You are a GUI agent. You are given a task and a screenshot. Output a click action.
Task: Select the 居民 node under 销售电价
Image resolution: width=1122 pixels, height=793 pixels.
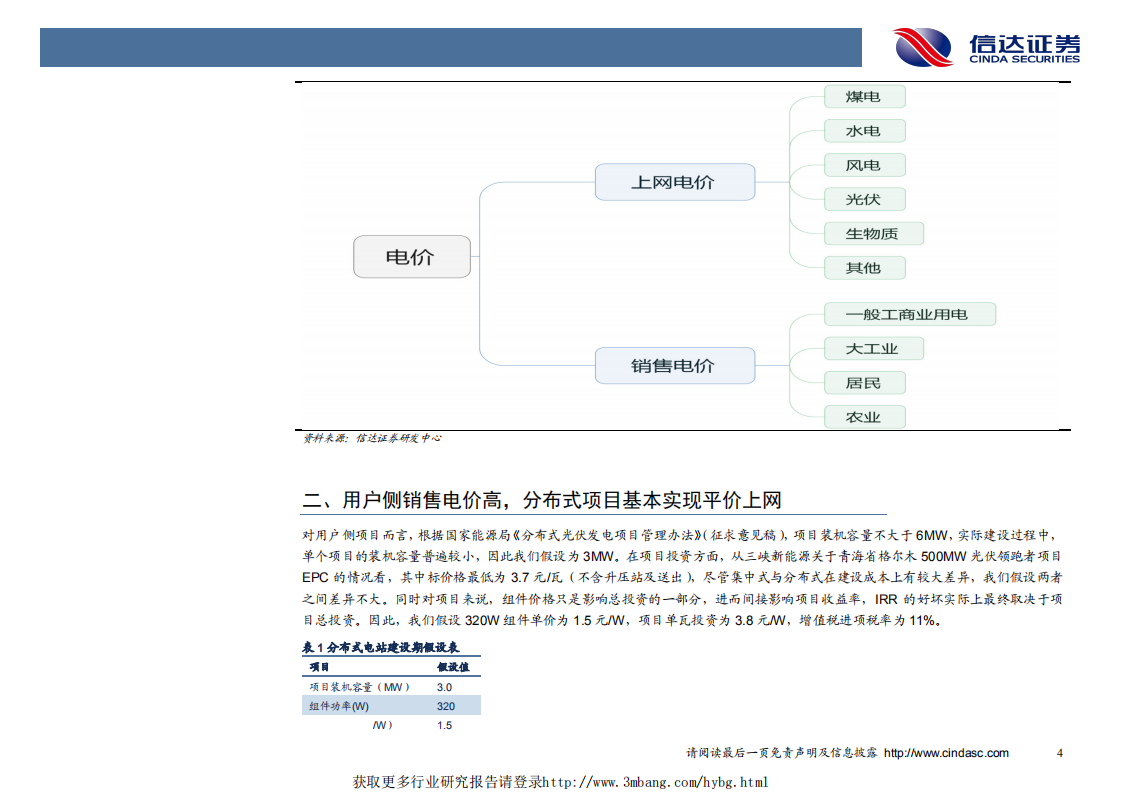point(864,382)
